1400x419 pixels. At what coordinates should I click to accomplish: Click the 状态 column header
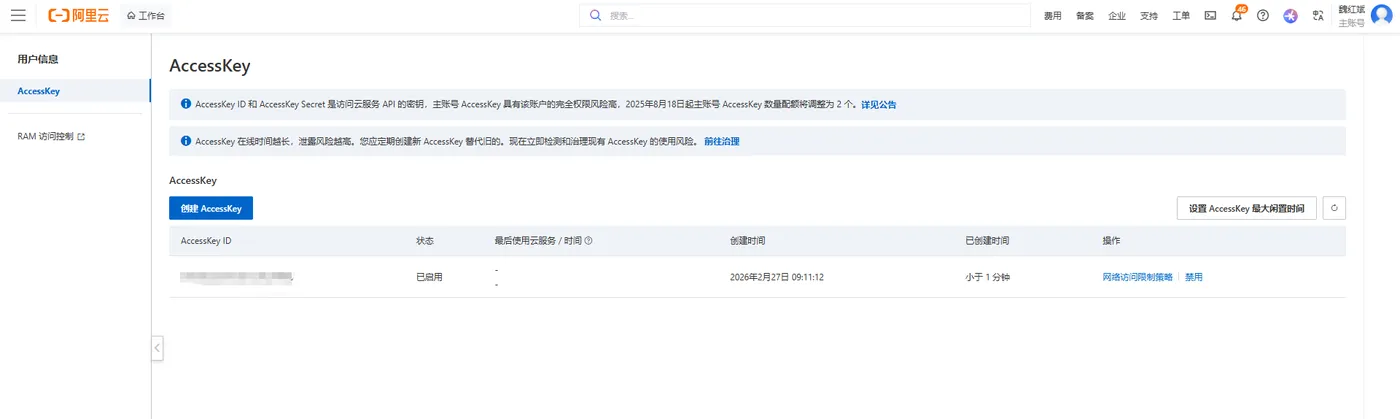(425, 241)
